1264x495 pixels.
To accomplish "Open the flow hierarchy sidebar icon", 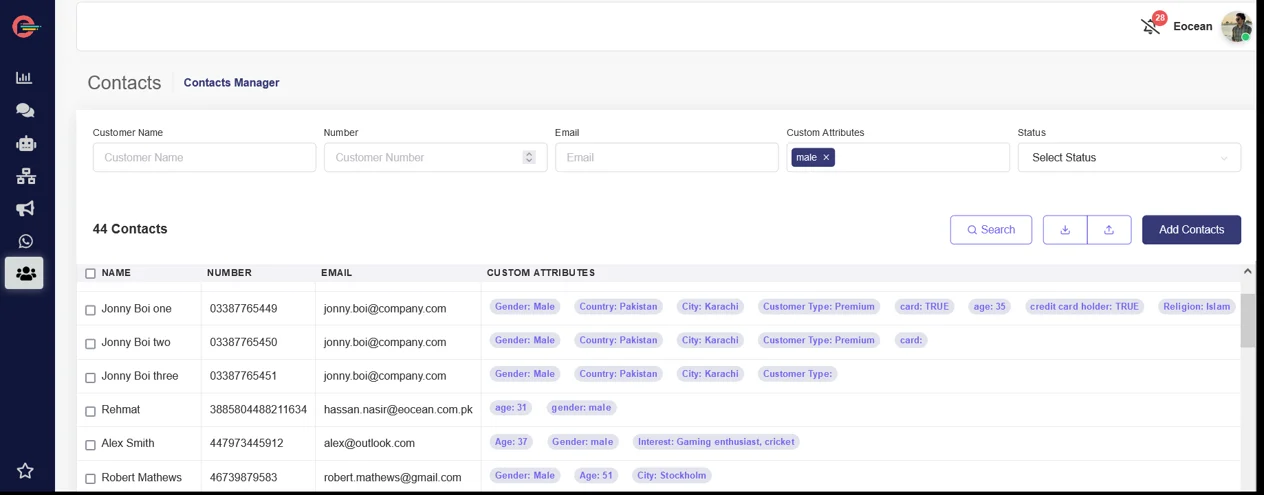I will pos(25,176).
